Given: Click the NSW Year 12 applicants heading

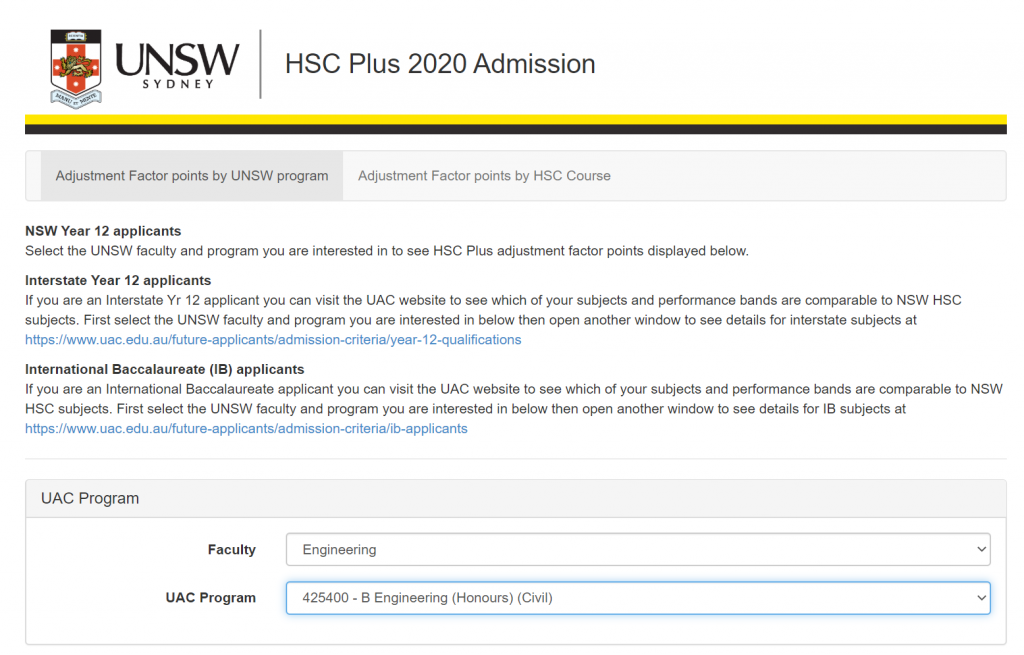Looking at the screenshot, I should click(x=103, y=231).
